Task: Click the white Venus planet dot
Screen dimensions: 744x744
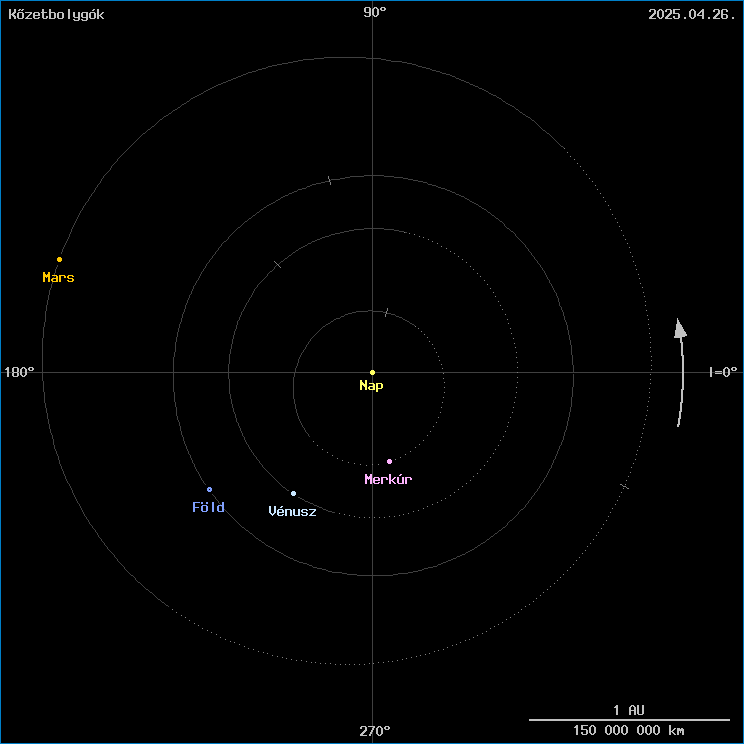Action: coord(293,493)
